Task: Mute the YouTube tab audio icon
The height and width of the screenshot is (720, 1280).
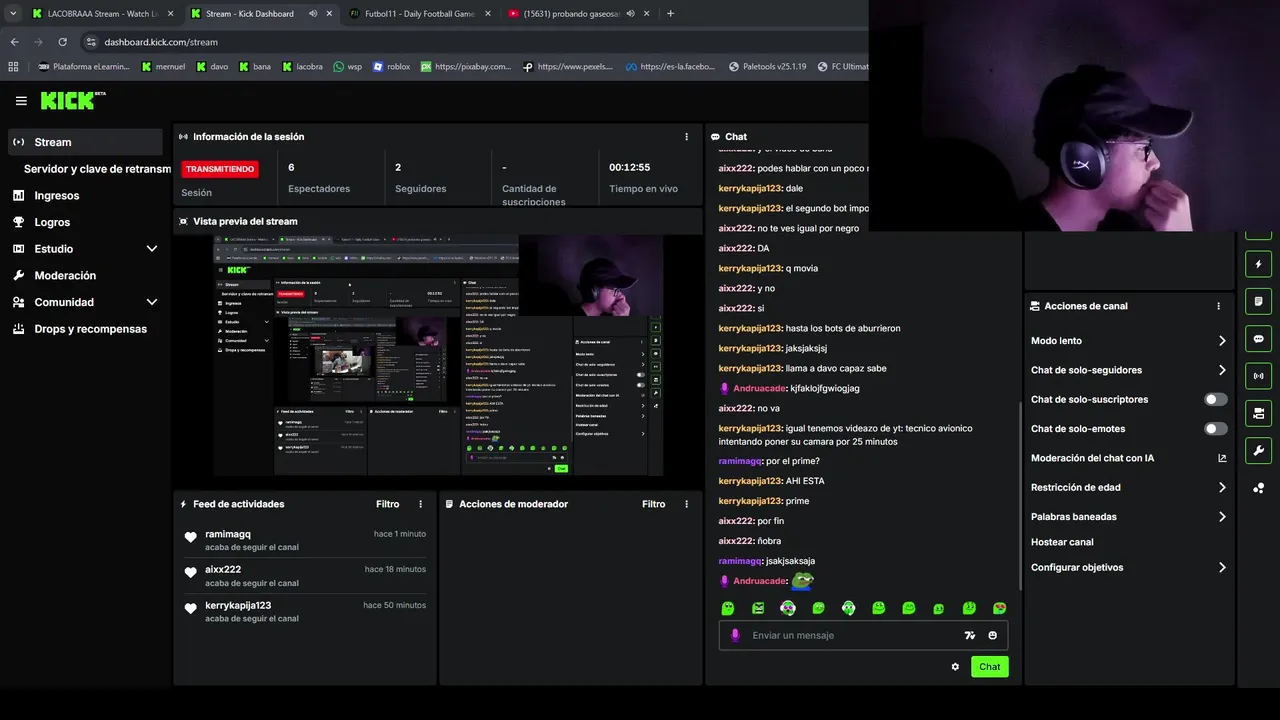Action: [x=632, y=14]
